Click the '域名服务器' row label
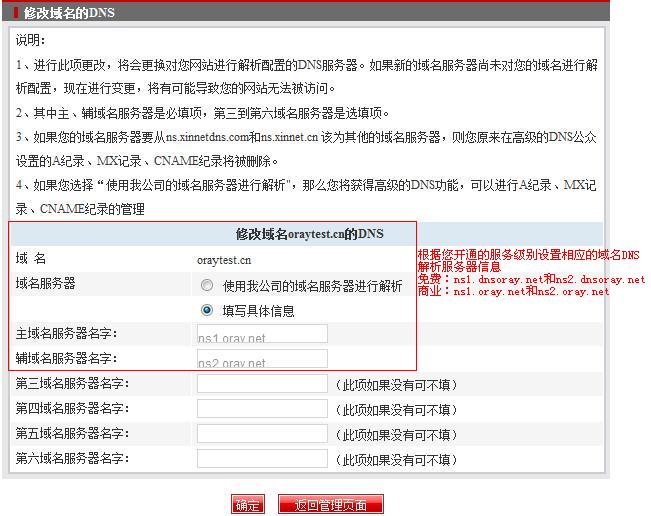Viewport: 651px width, 516px height. [x=46, y=284]
